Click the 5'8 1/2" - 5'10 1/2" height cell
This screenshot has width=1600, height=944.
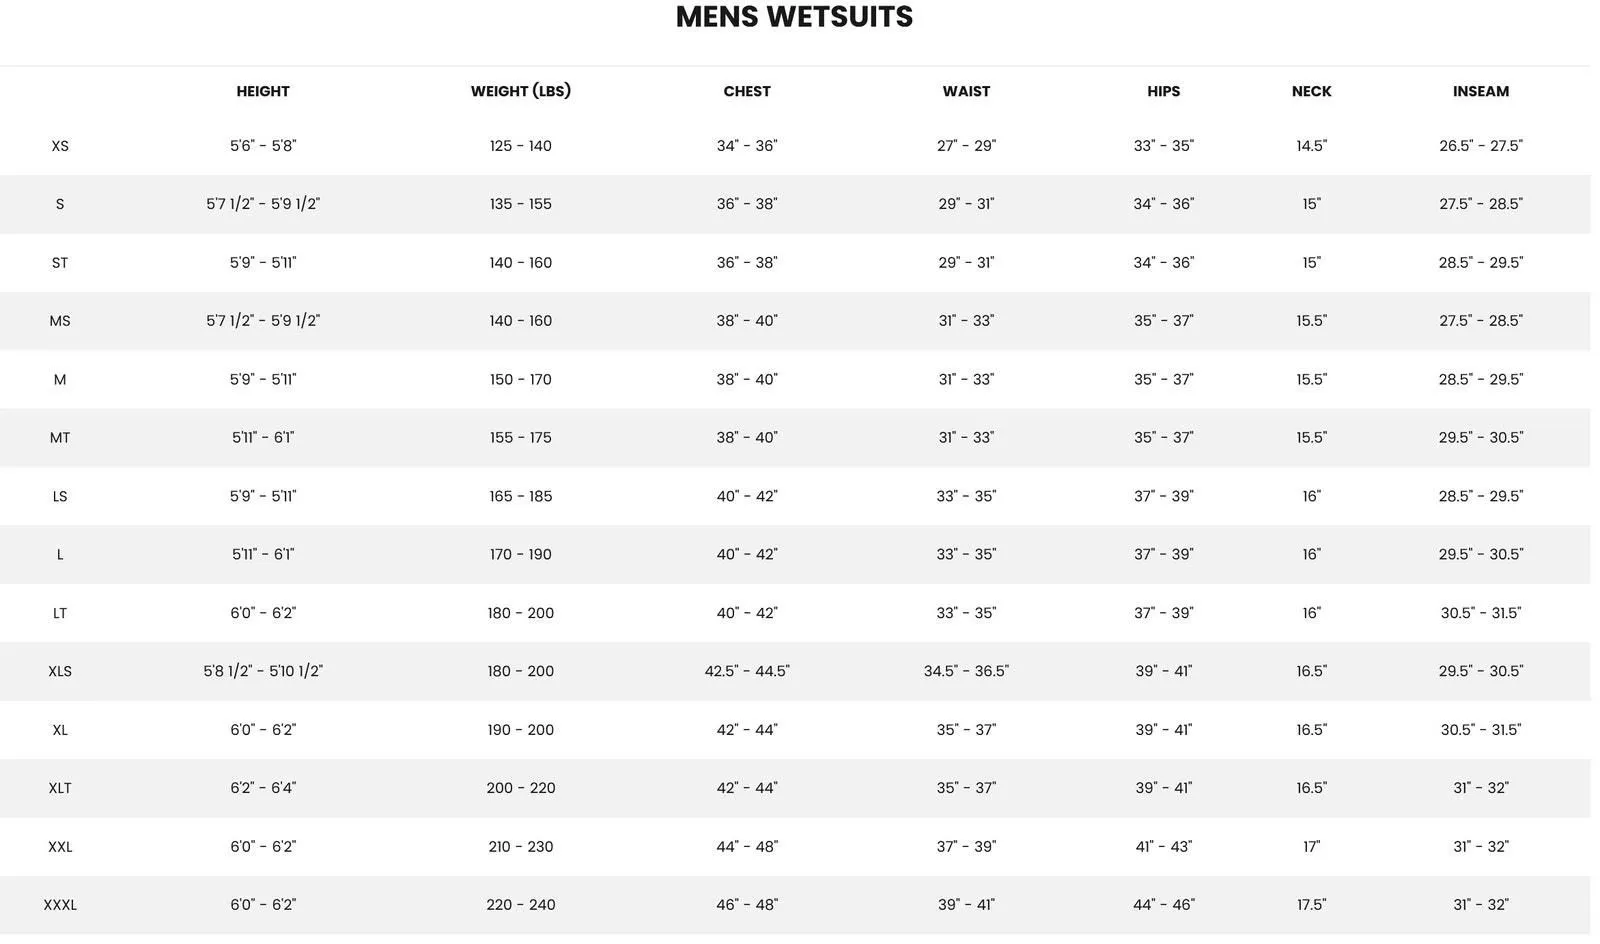pos(263,671)
